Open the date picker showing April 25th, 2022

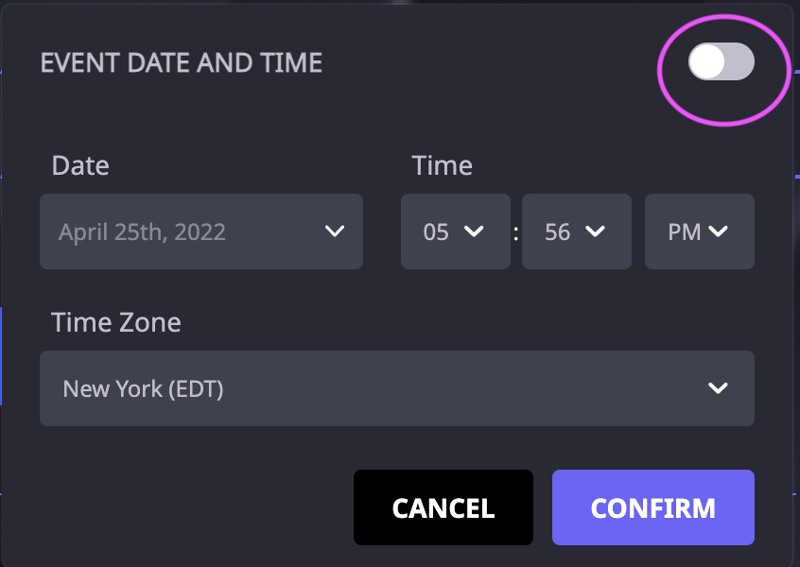click(201, 232)
